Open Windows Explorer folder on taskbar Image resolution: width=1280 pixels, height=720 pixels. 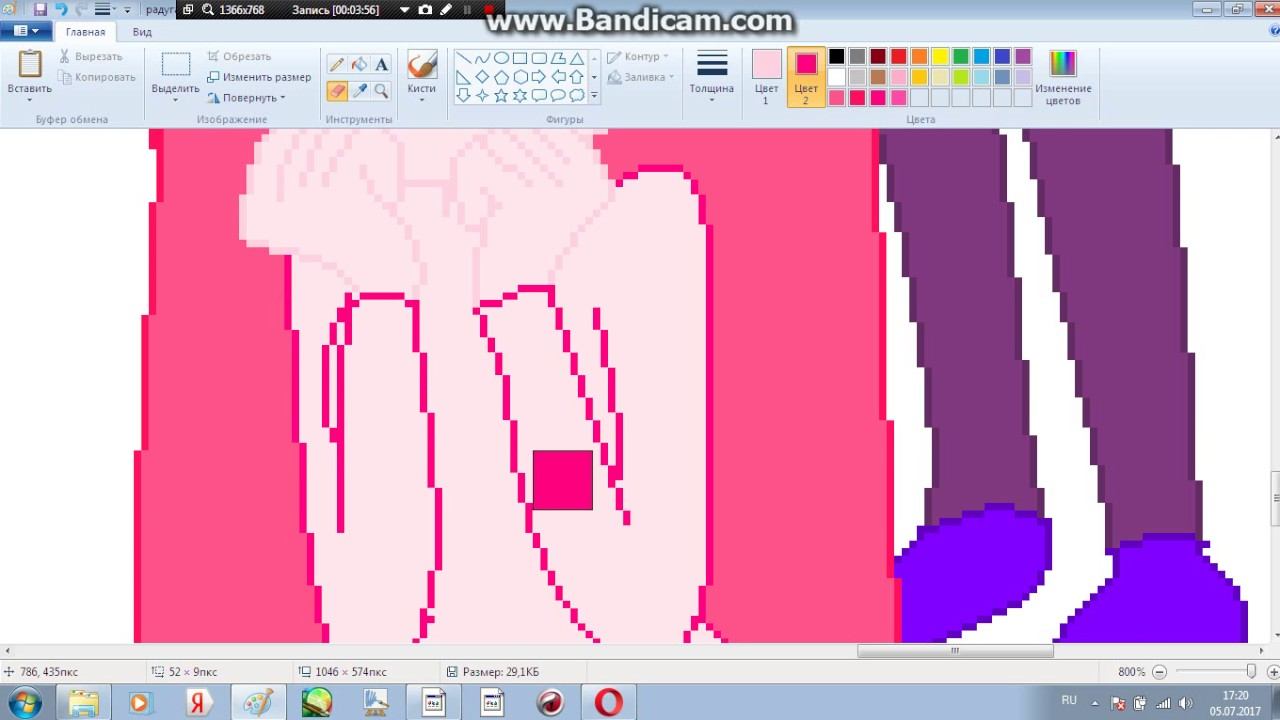(84, 702)
